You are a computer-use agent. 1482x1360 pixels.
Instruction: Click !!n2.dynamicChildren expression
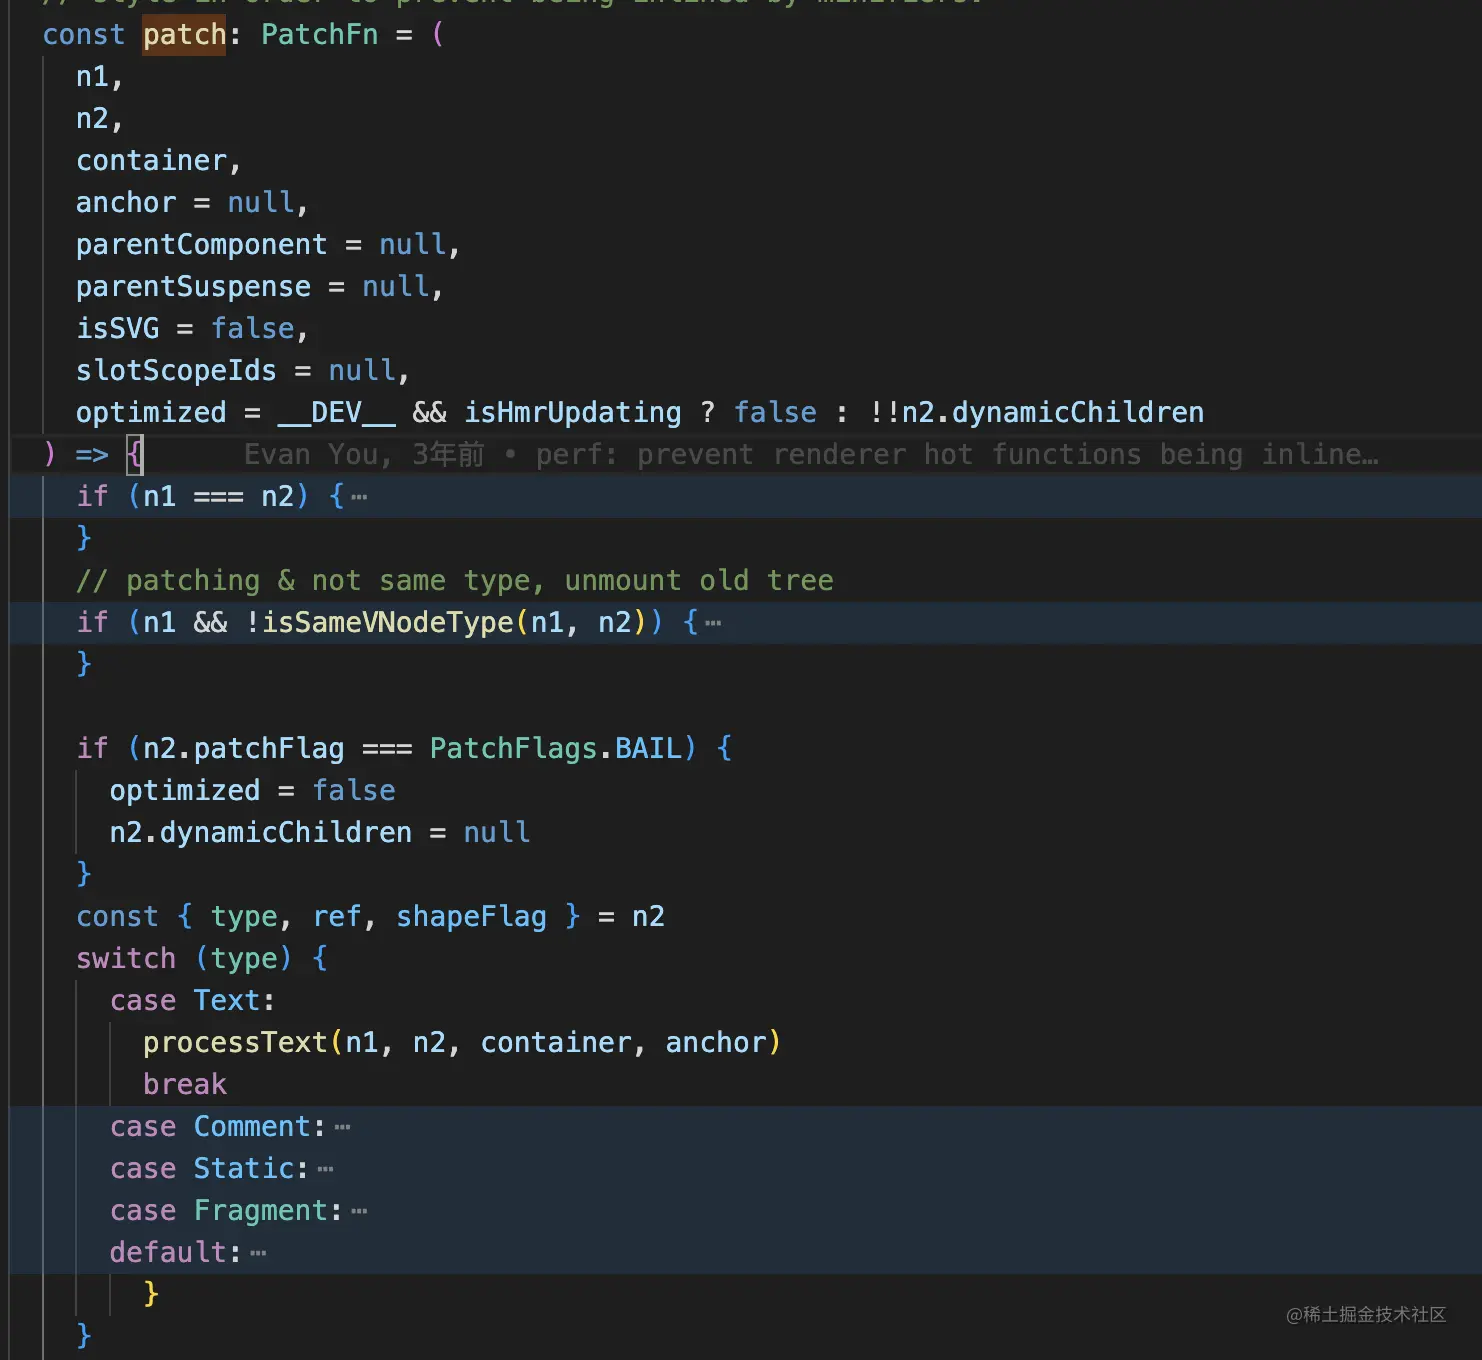tap(1036, 413)
